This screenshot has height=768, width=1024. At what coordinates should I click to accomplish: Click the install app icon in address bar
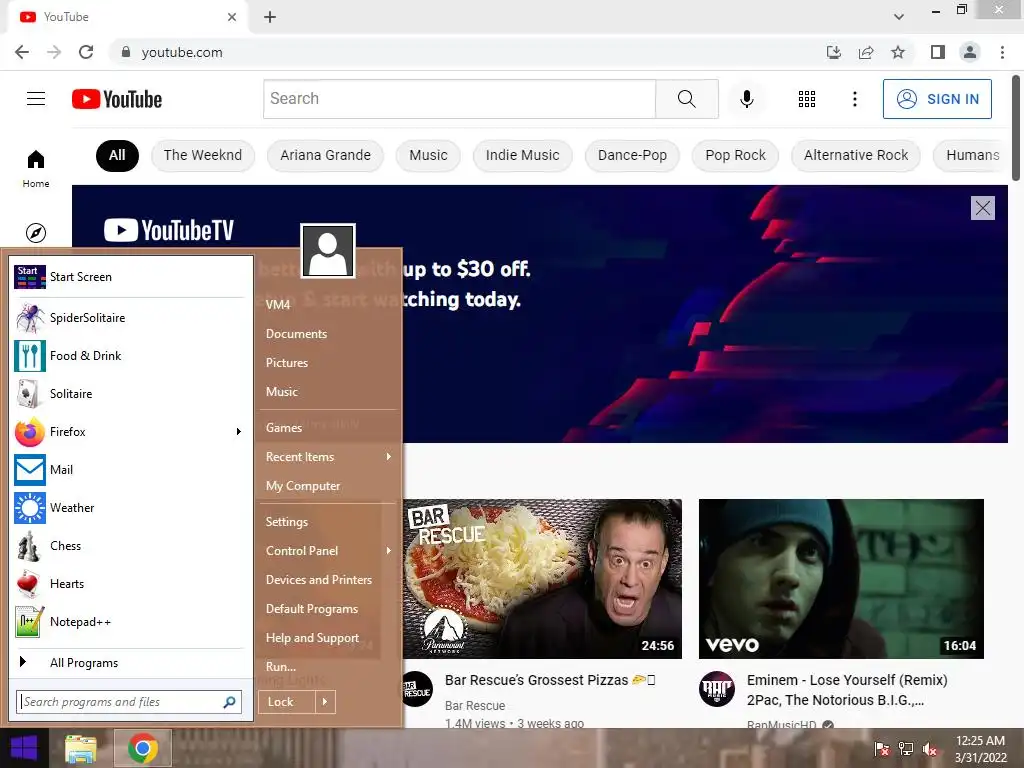pos(833,52)
